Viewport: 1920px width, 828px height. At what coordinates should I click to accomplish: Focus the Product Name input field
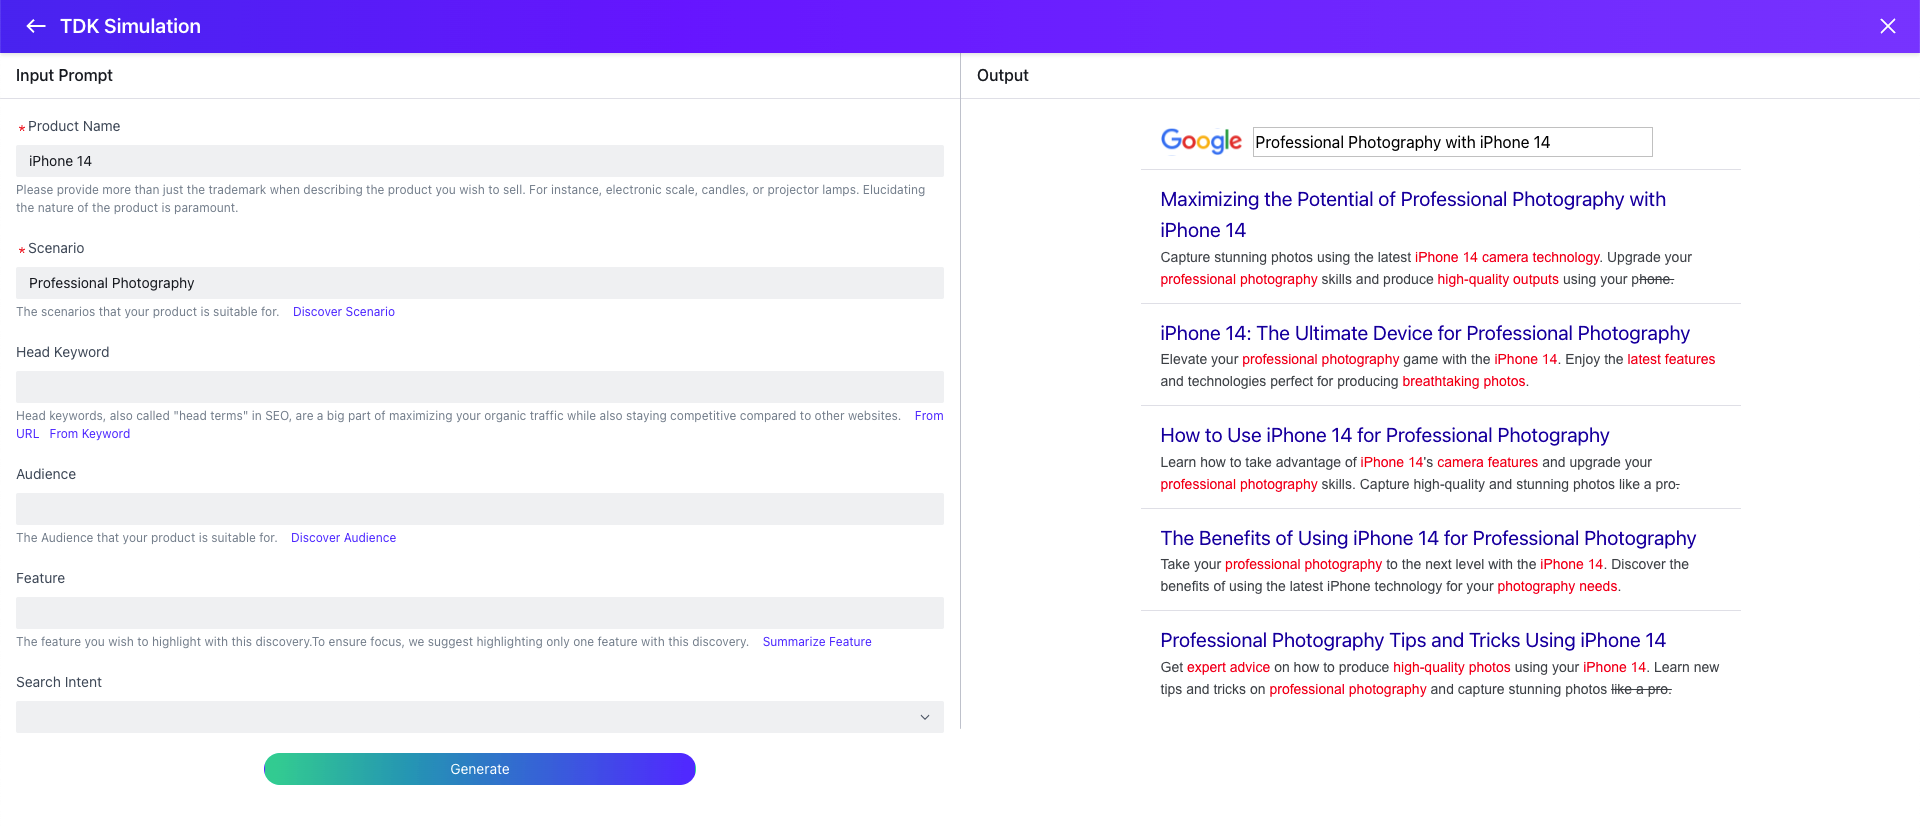[480, 161]
